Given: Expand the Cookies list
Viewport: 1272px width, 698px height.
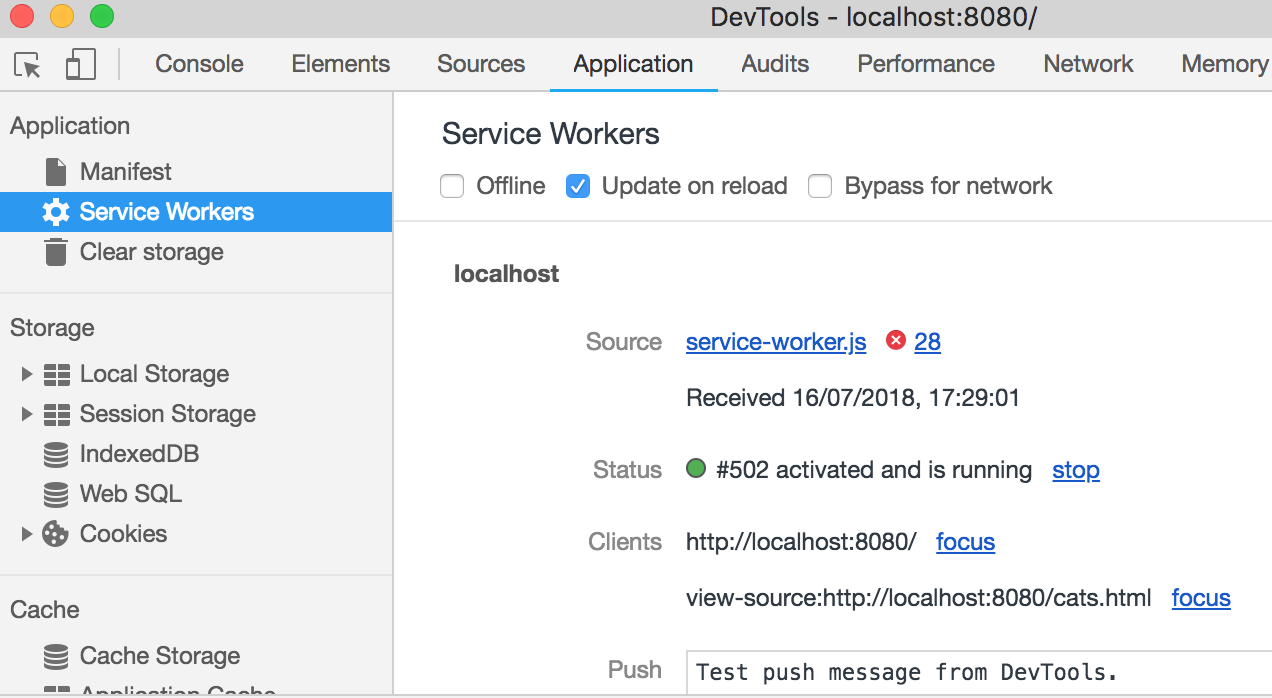Looking at the screenshot, I should (x=26, y=533).
